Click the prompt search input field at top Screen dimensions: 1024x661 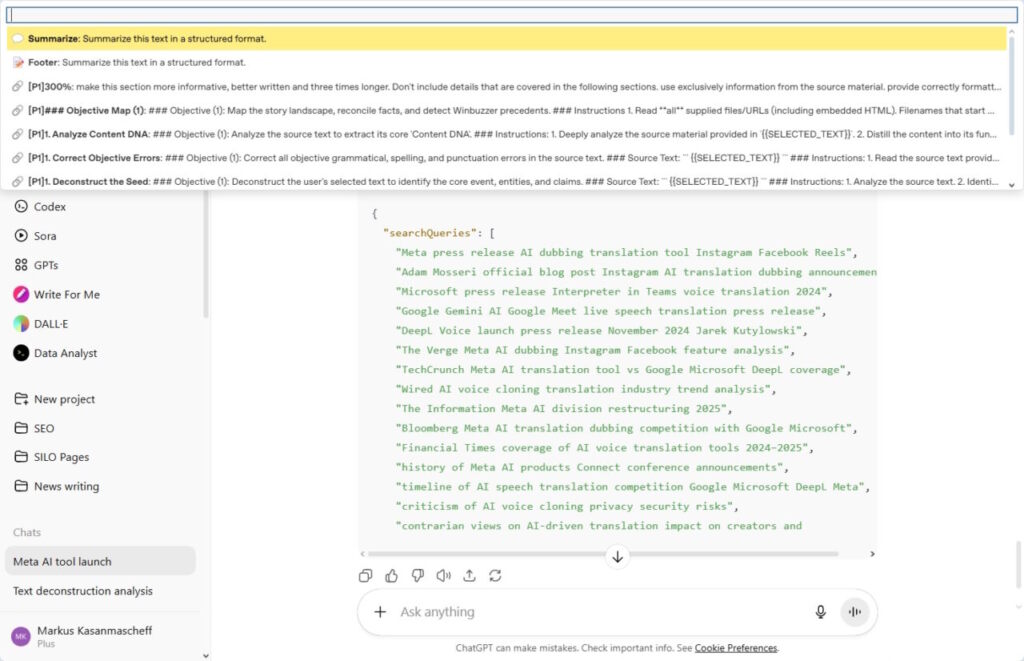coord(512,15)
